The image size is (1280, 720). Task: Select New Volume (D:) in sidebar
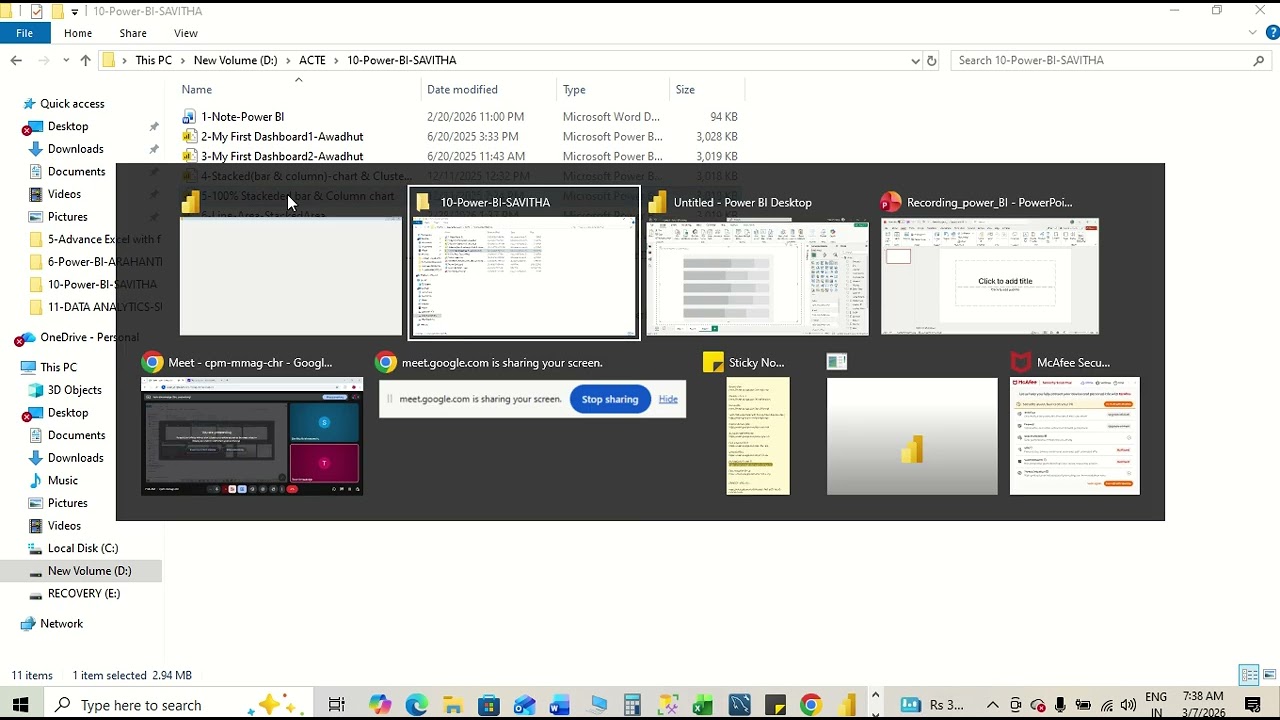[x=89, y=571]
